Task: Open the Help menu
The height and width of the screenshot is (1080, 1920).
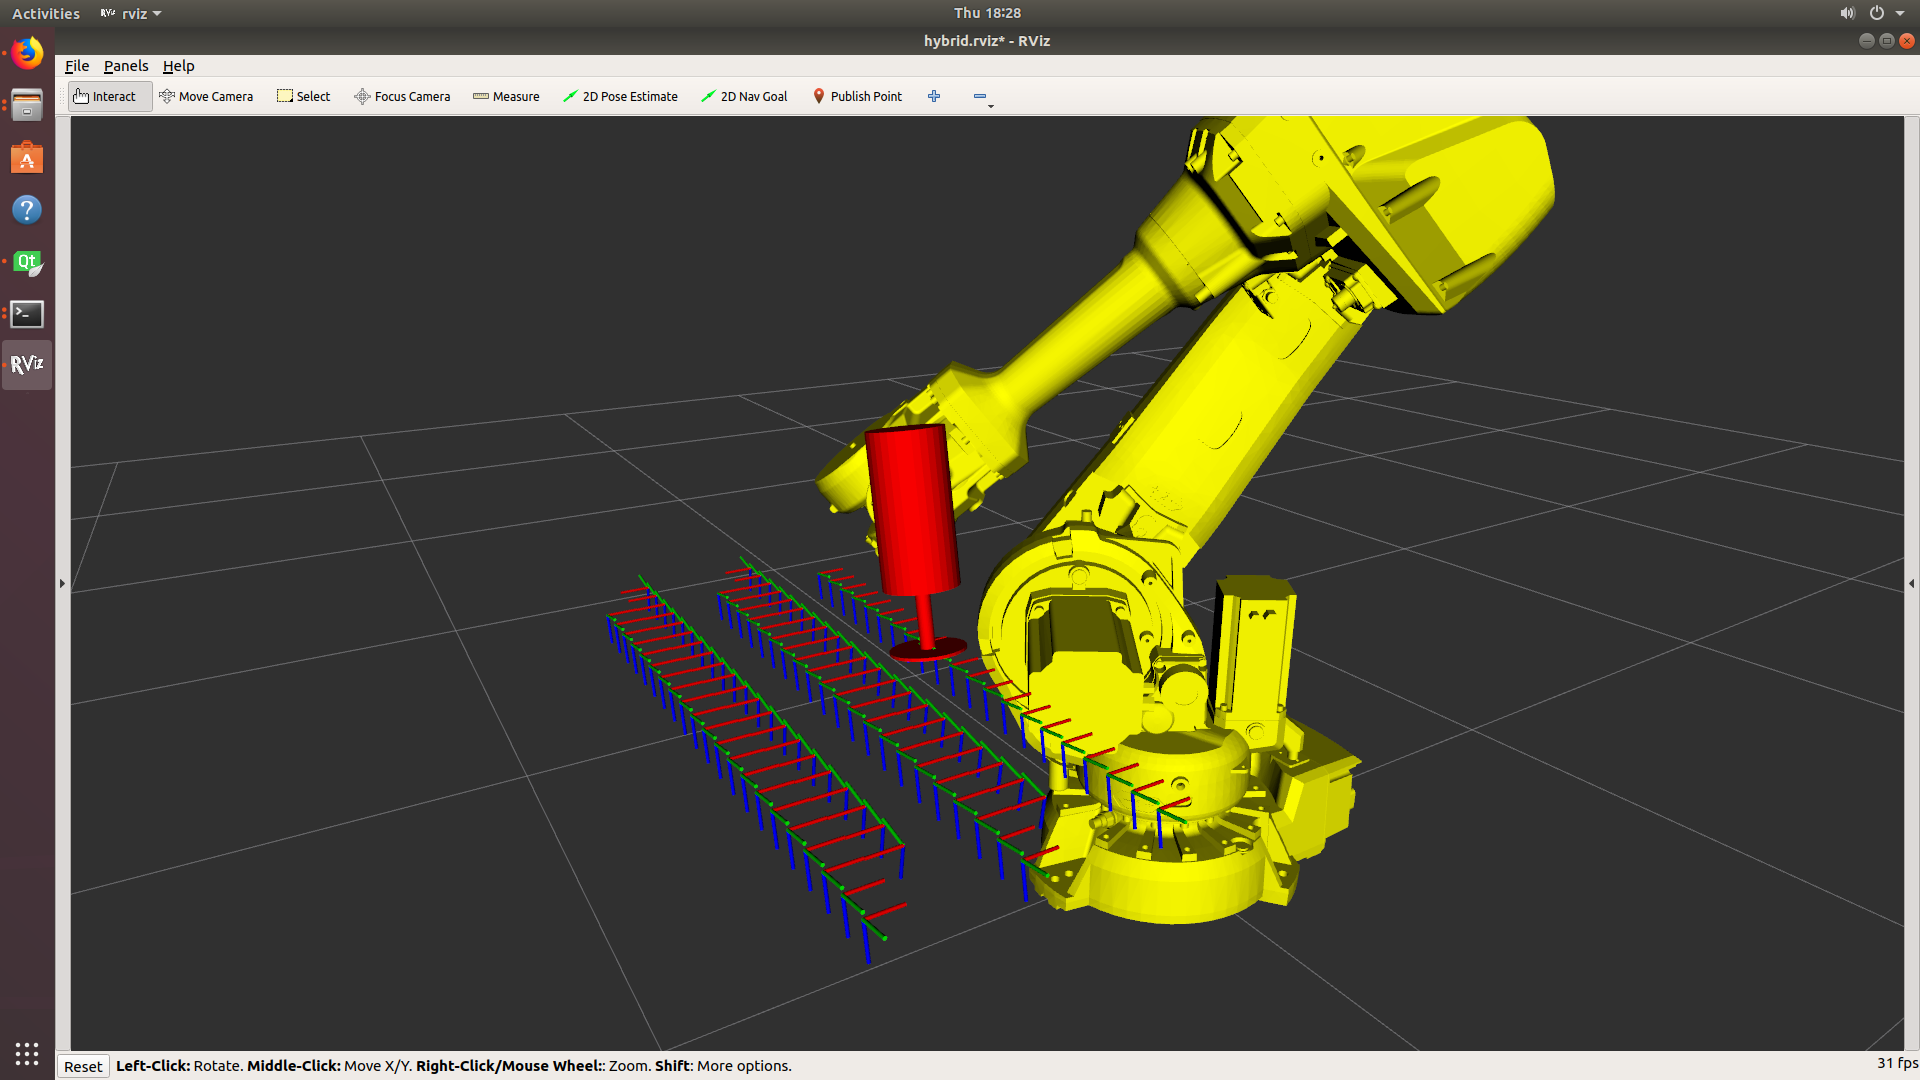Action: [x=178, y=66]
